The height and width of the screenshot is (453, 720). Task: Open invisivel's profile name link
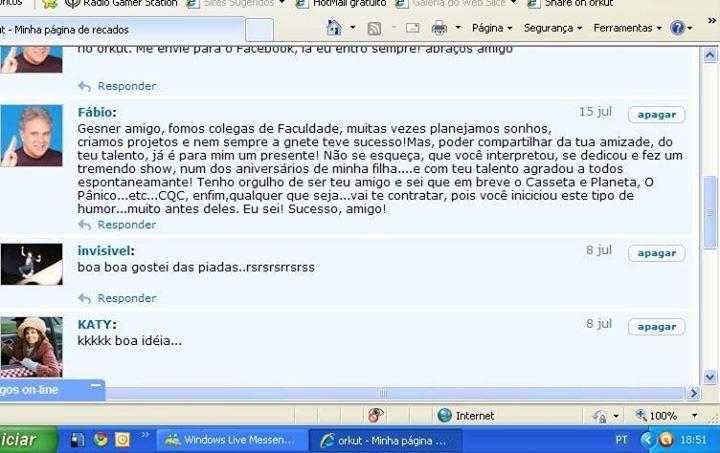point(104,251)
